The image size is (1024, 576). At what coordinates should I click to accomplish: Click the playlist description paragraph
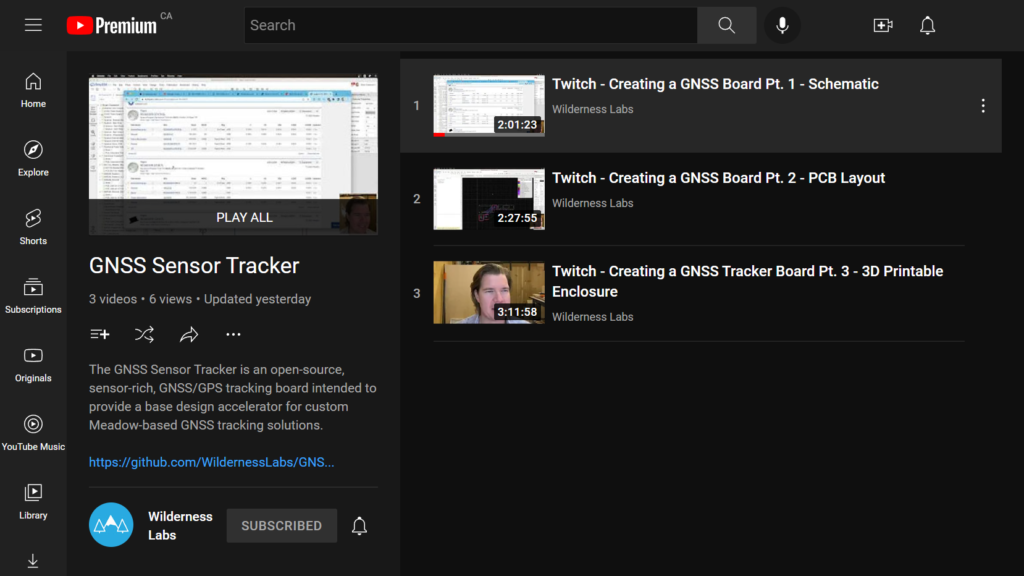pyautogui.click(x=233, y=397)
